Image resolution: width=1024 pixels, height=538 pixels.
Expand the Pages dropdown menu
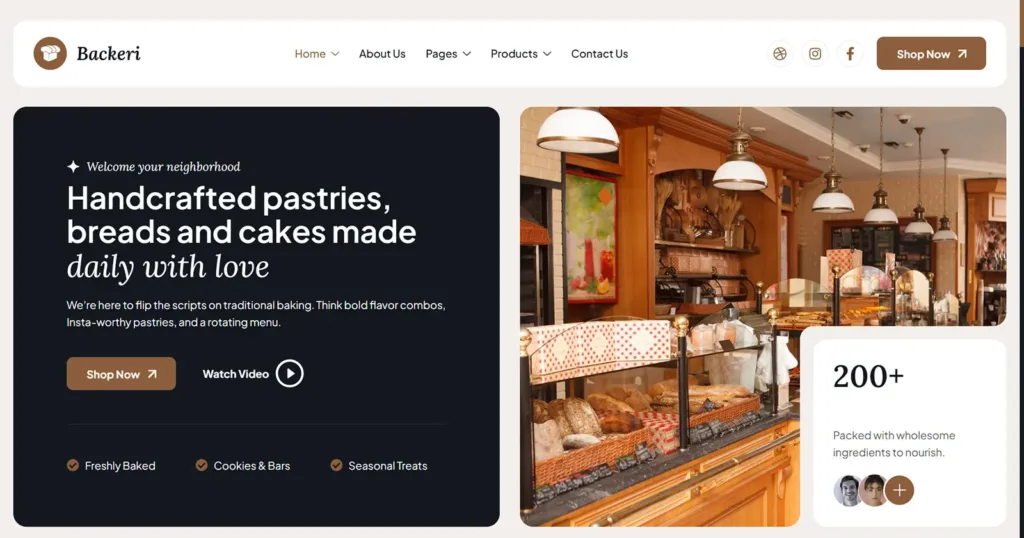point(448,54)
